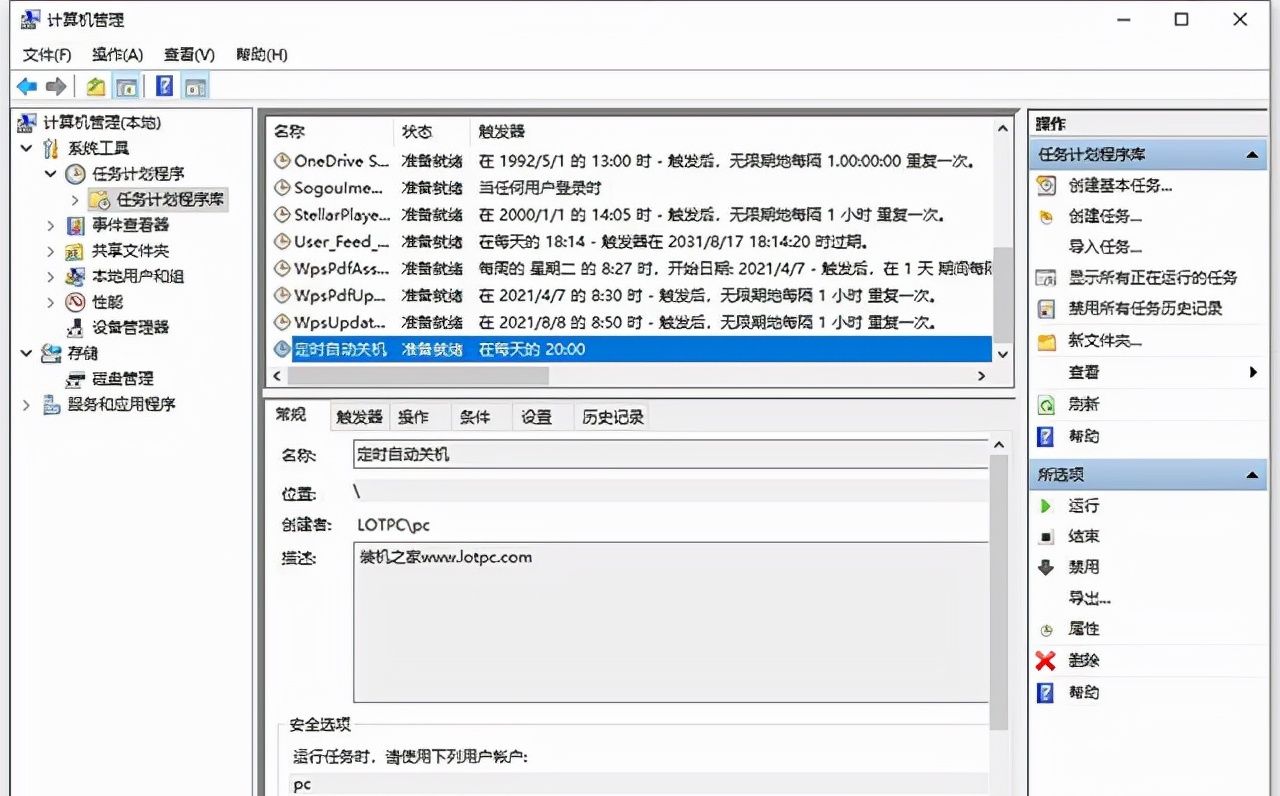
Task: Collapse the 所选项 actions section
Action: pos(1251,475)
